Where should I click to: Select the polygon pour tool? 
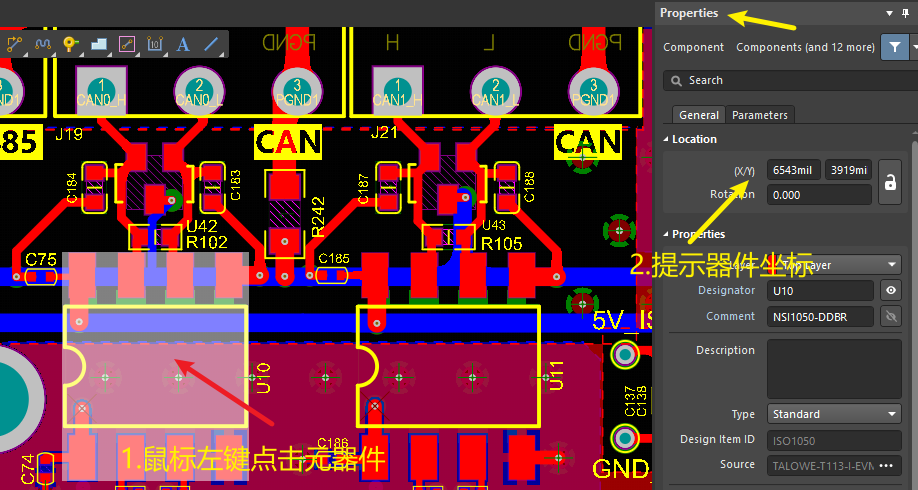pos(98,44)
